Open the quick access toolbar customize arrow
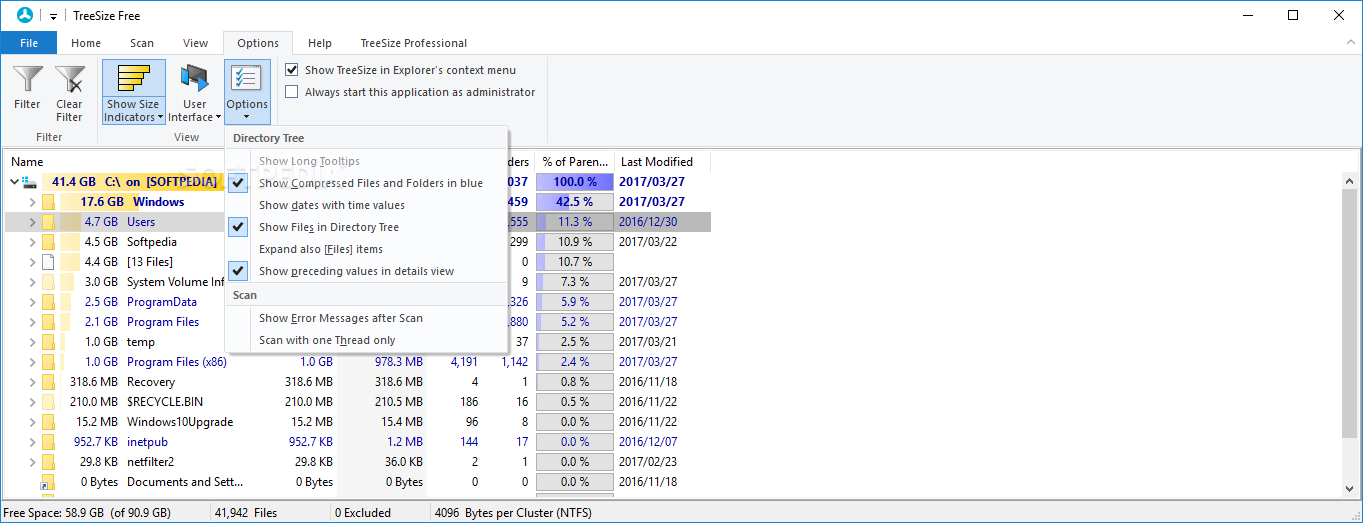This screenshot has height=523, width=1363. click(53, 17)
